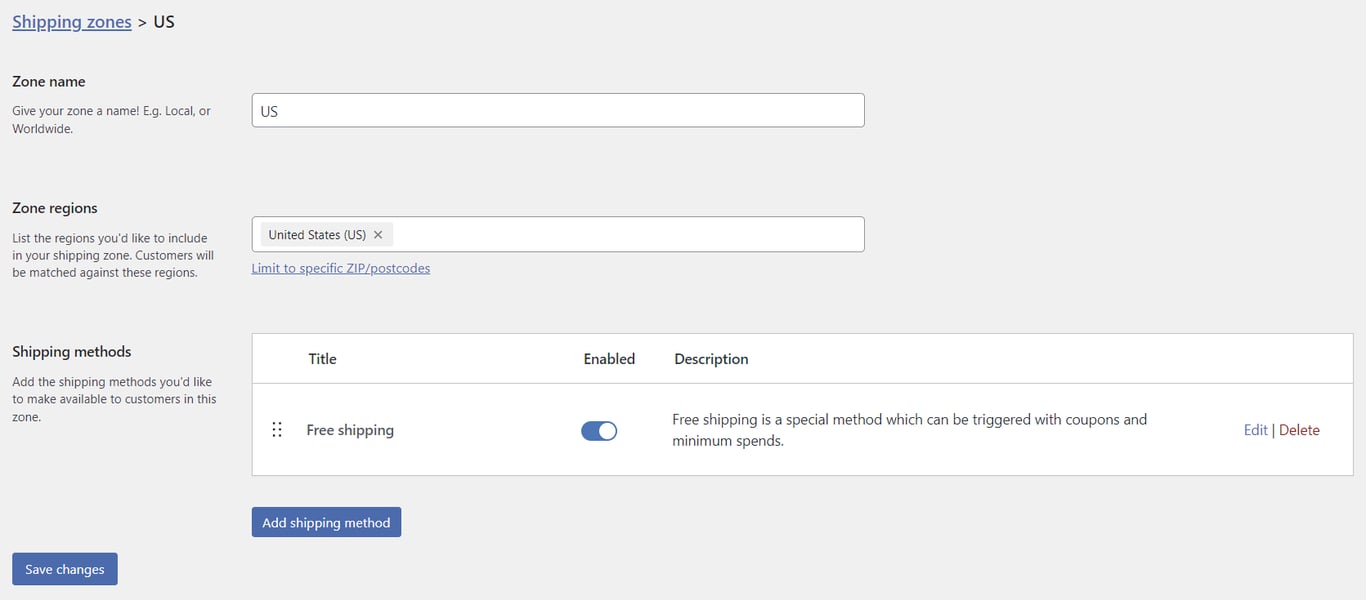Click the Description column header
Image resolution: width=1366 pixels, height=600 pixels.
711,358
